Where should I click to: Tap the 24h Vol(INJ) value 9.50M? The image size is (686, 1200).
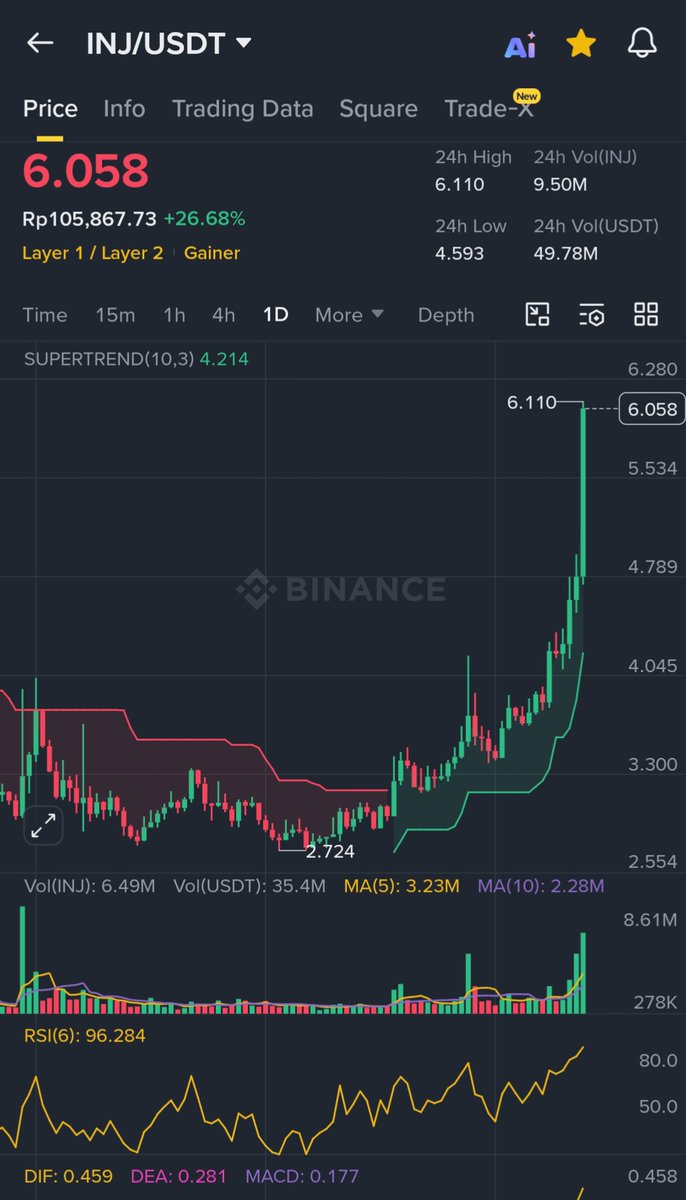click(x=560, y=185)
